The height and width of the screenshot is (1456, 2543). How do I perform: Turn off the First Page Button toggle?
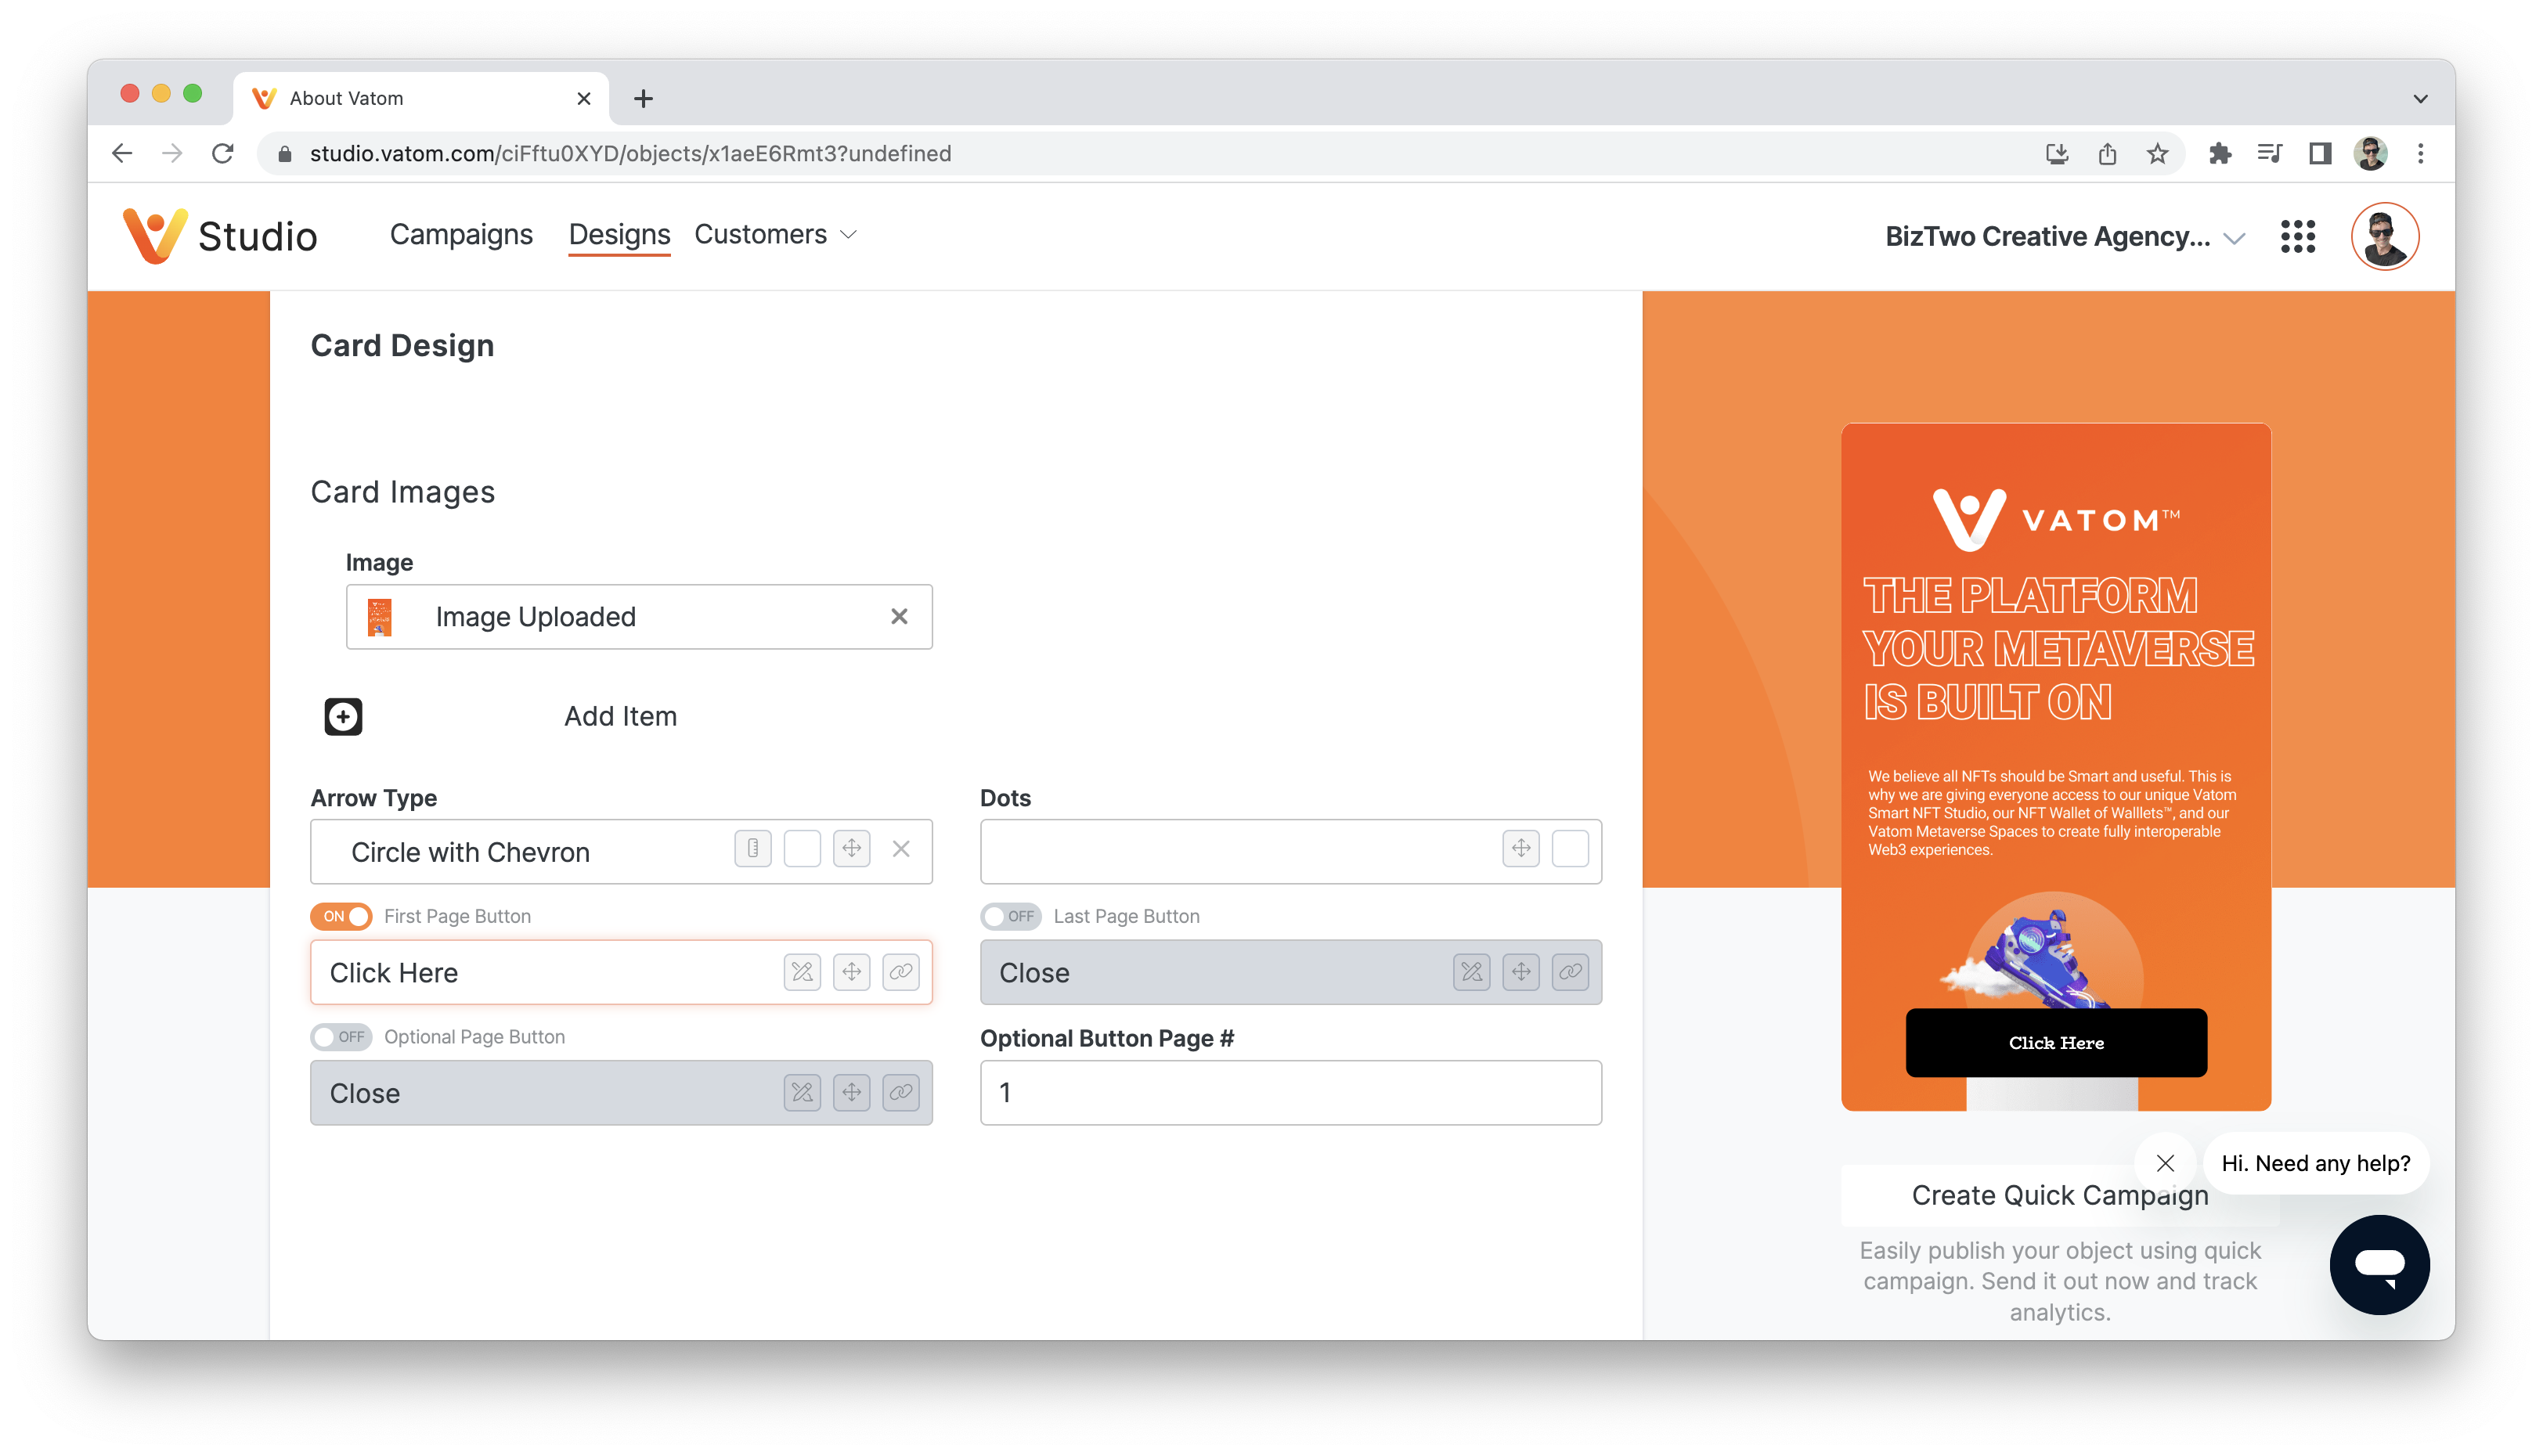[x=341, y=916]
